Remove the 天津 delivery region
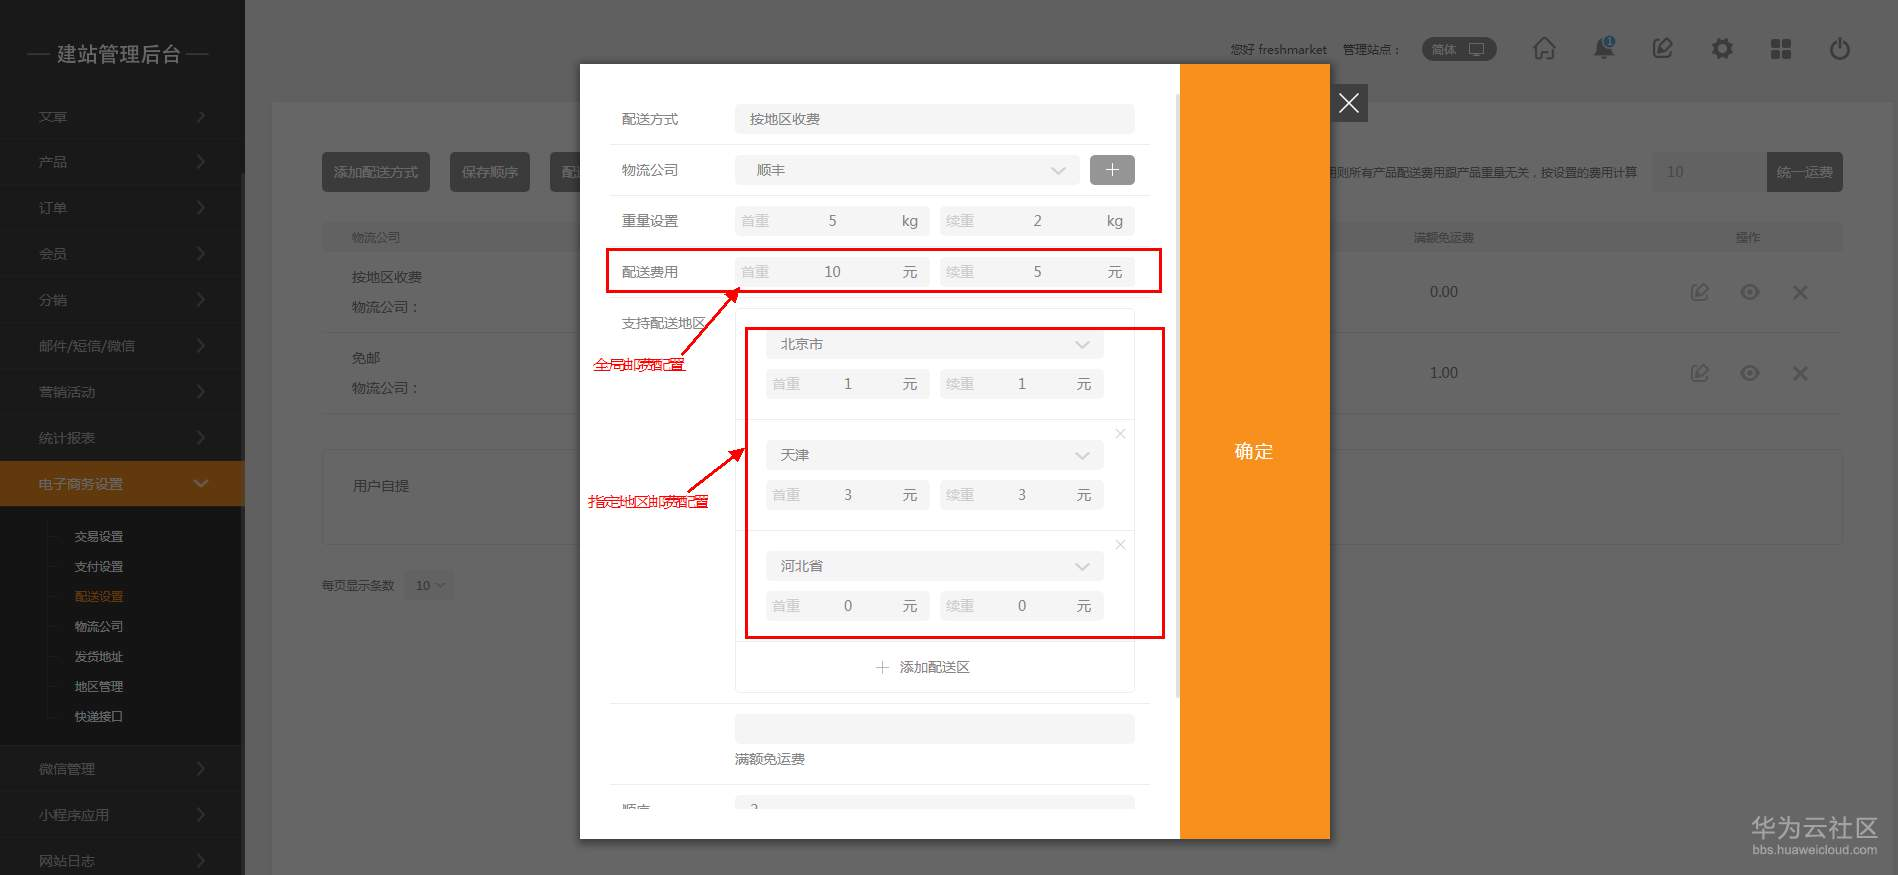This screenshot has height=875, width=1898. [x=1120, y=434]
